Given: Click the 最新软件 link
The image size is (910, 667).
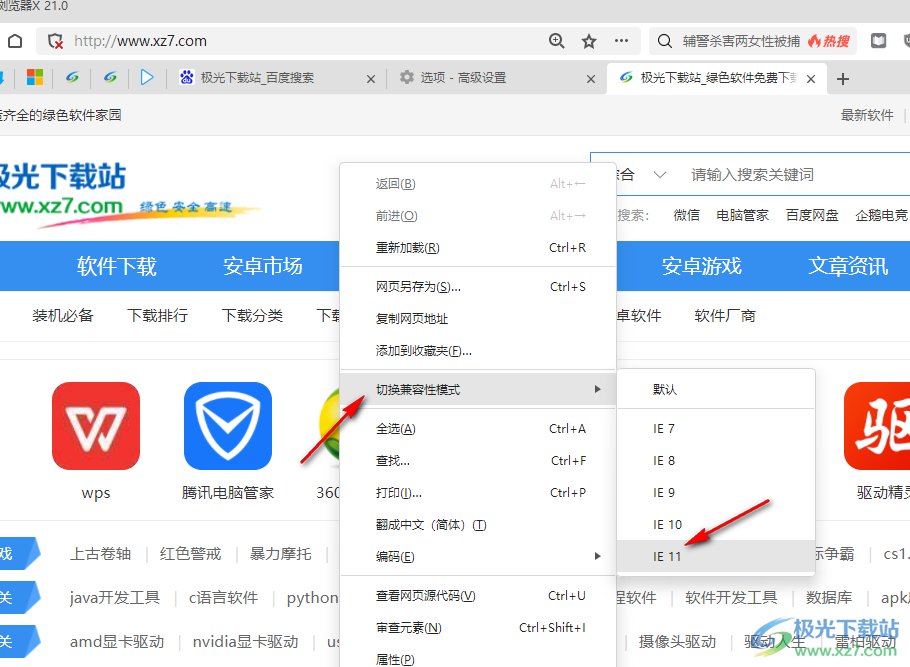Looking at the screenshot, I should [x=867, y=115].
